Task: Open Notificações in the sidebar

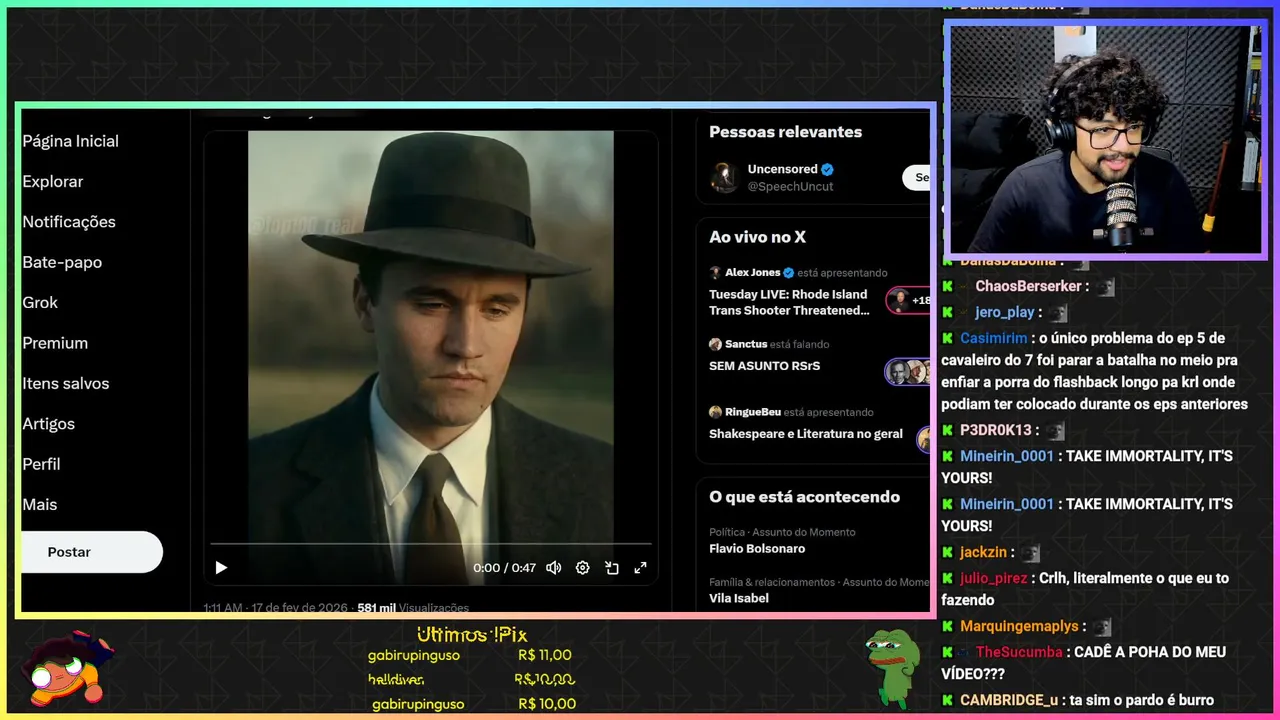Action: pos(69,222)
